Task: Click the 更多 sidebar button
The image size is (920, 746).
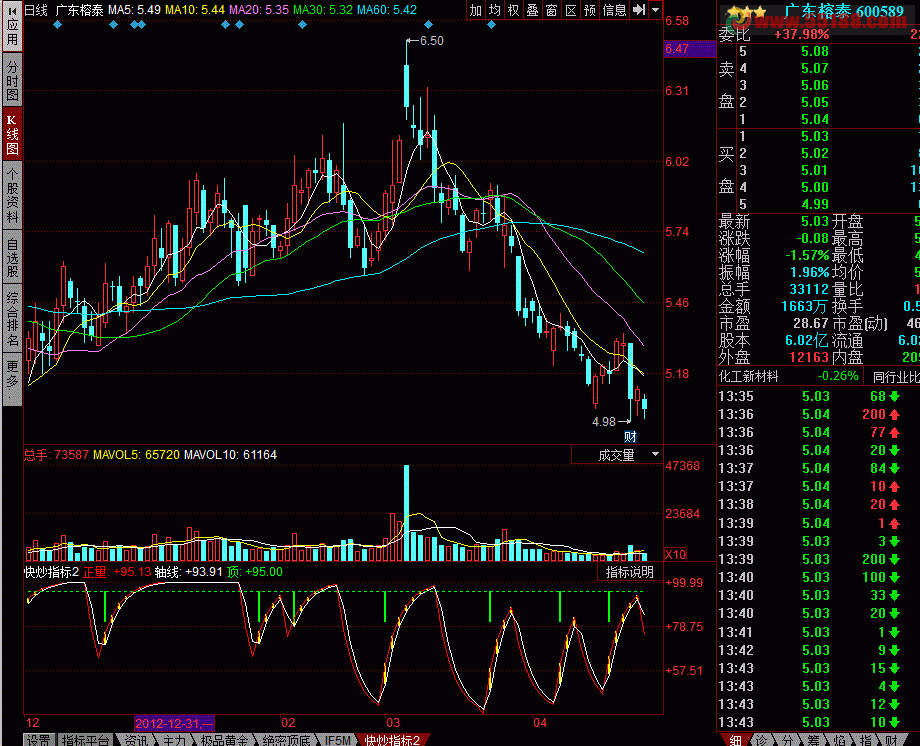Action: [12, 379]
